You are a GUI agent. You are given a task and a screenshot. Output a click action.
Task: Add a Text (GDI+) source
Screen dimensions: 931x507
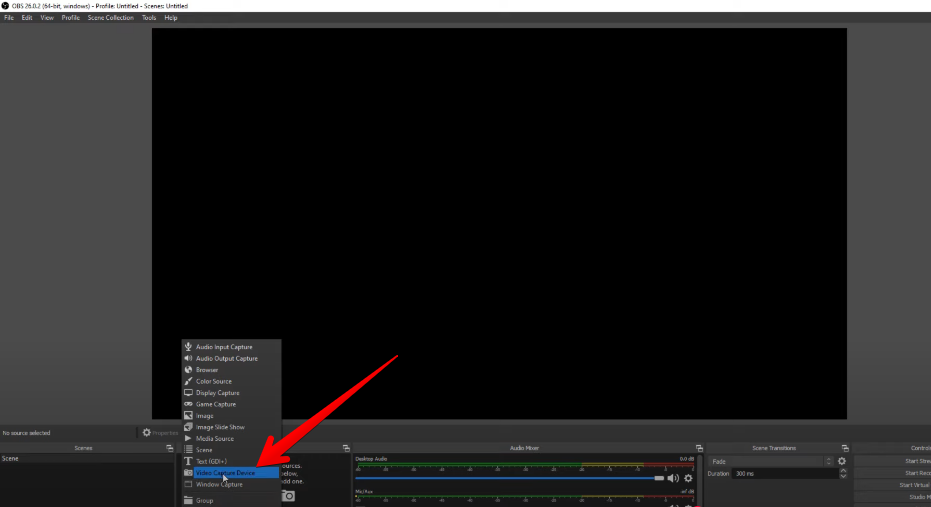[x=231, y=461]
